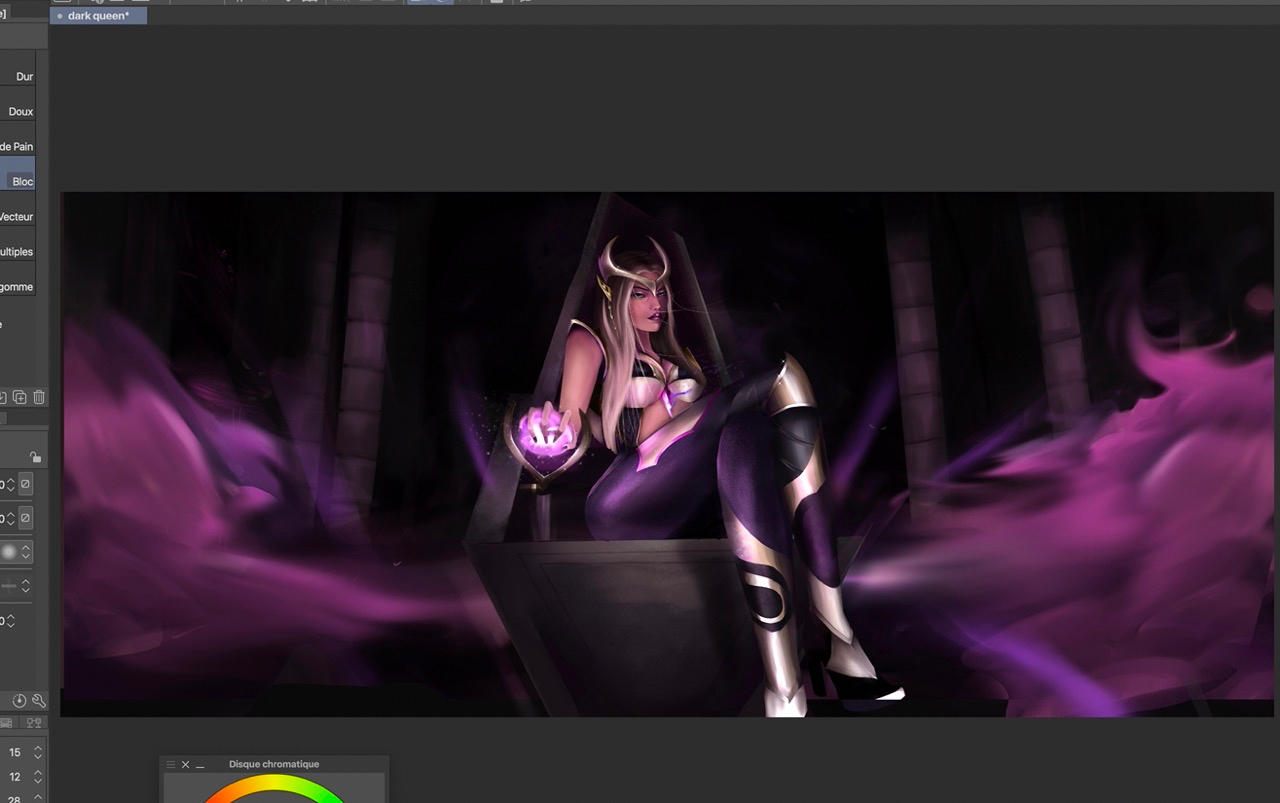Switch to the dark queen canvas tab
This screenshot has width=1280, height=803.
[x=98, y=15]
